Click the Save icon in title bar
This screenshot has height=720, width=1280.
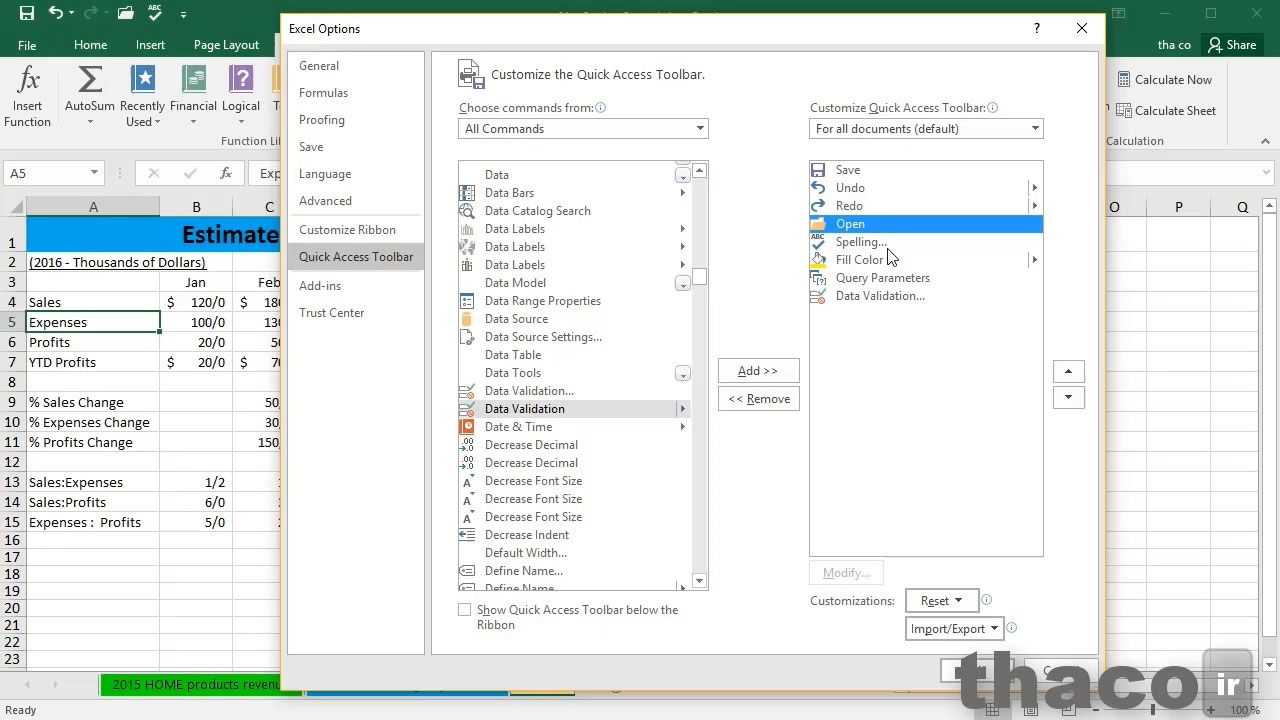coord(27,14)
